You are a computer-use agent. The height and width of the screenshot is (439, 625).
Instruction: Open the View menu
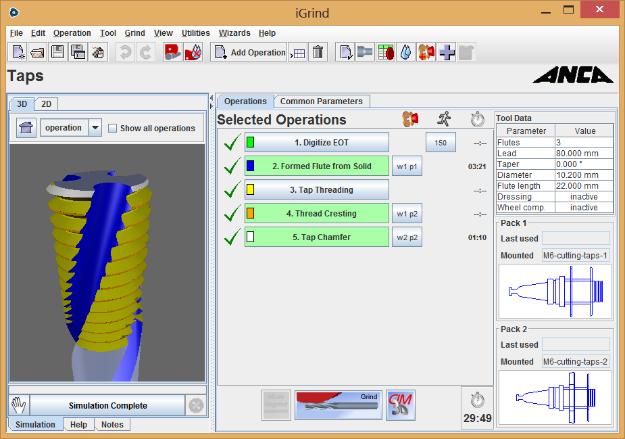pyautogui.click(x=163, y=33)
